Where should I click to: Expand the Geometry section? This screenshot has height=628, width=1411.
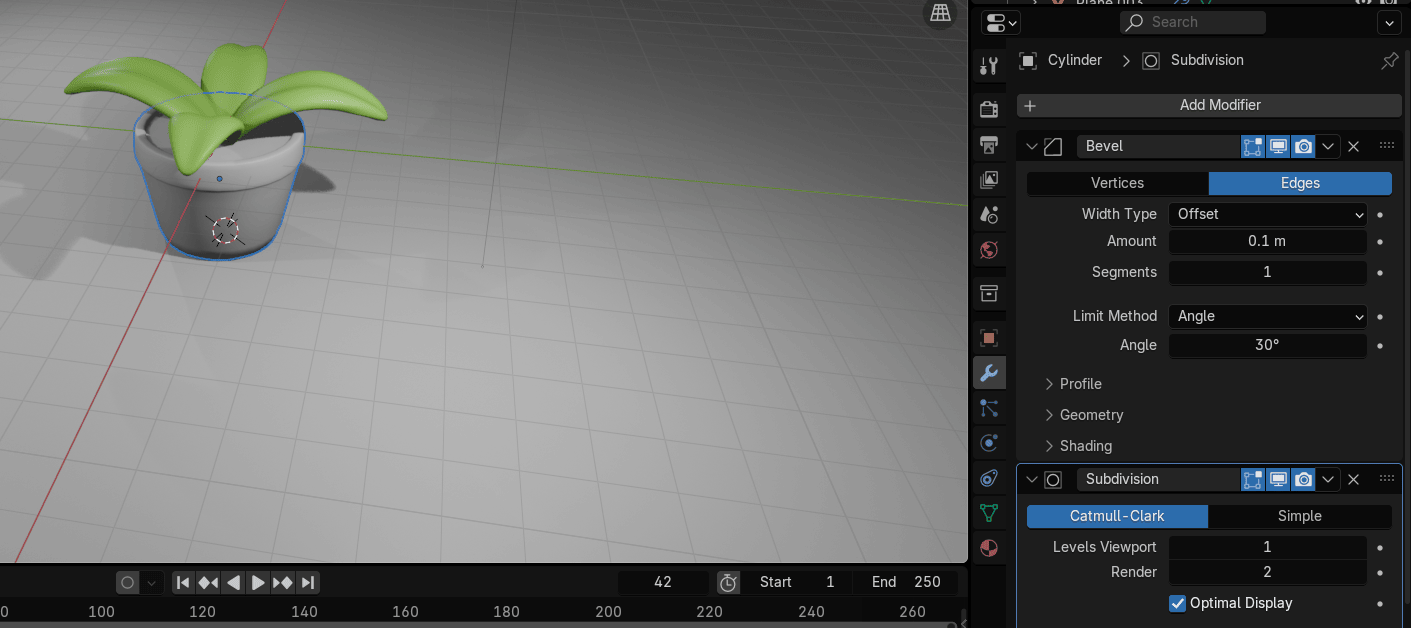1091,415
